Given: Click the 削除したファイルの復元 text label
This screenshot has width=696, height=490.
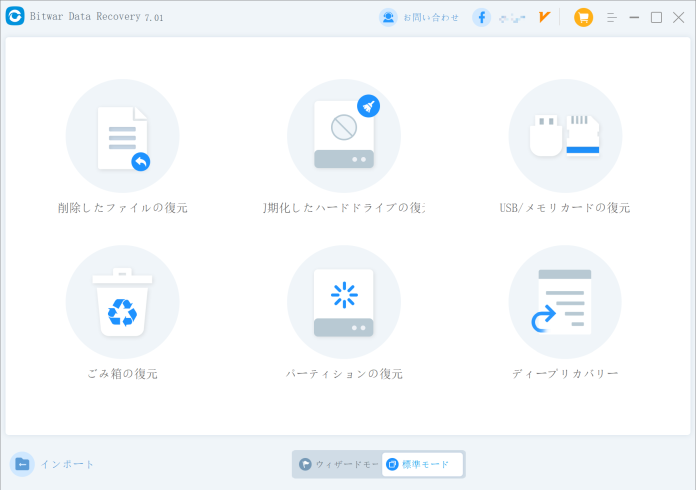Looking at the screenshot, I should pos(122,208).
